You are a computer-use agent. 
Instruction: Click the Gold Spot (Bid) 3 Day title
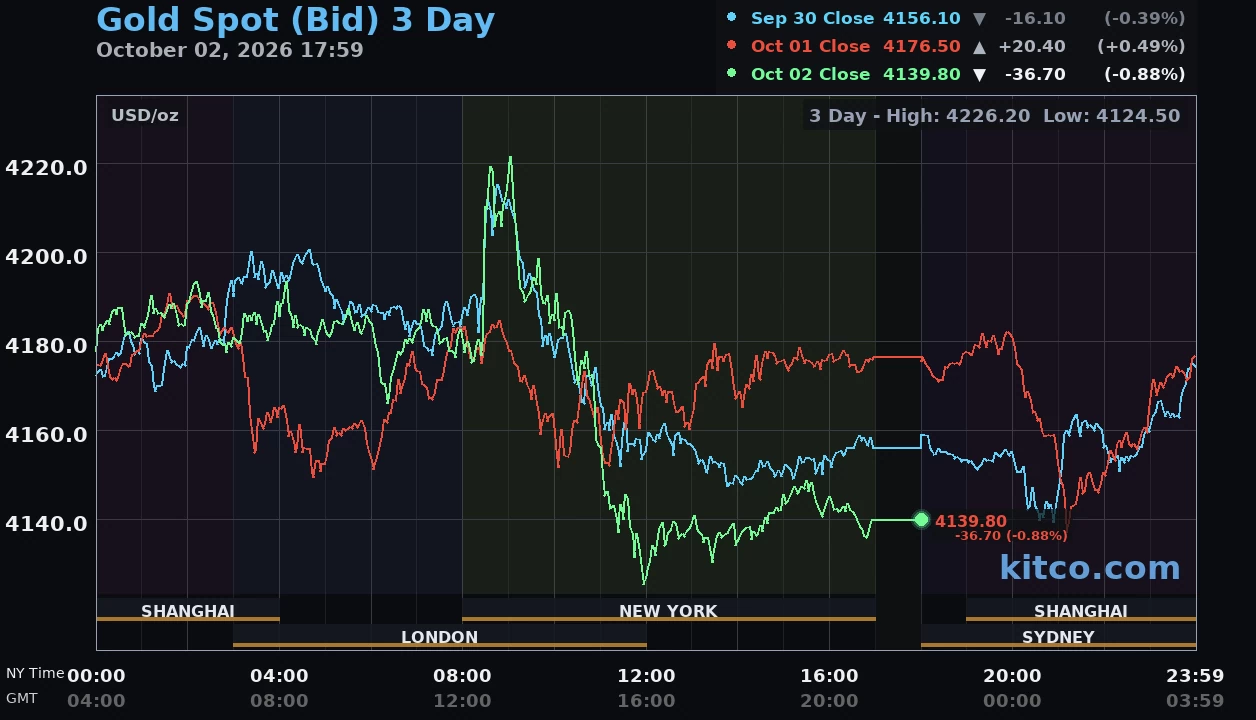coord(295,20)
